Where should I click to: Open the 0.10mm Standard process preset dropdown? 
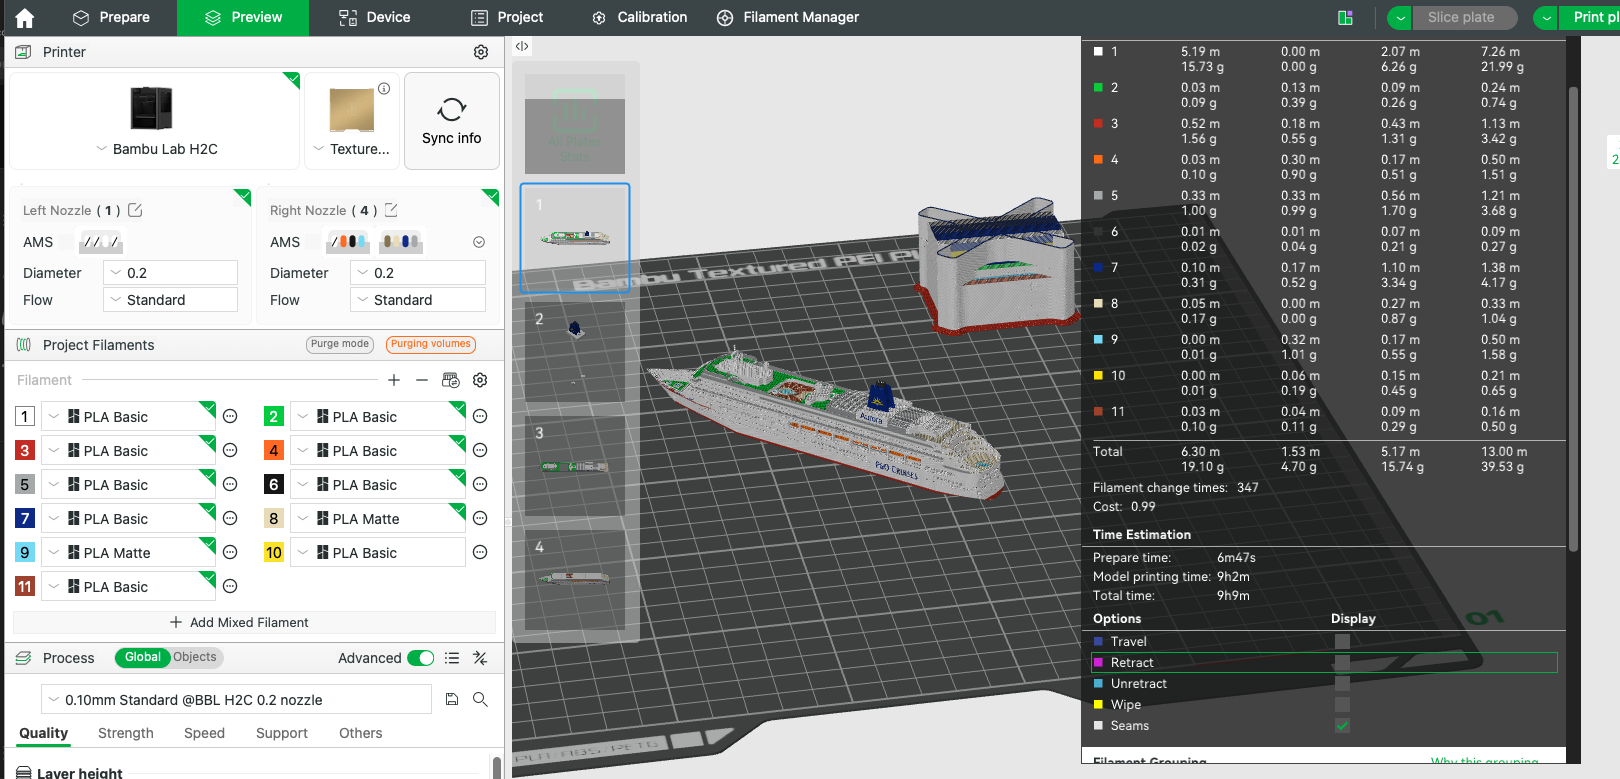click(236, 700)
